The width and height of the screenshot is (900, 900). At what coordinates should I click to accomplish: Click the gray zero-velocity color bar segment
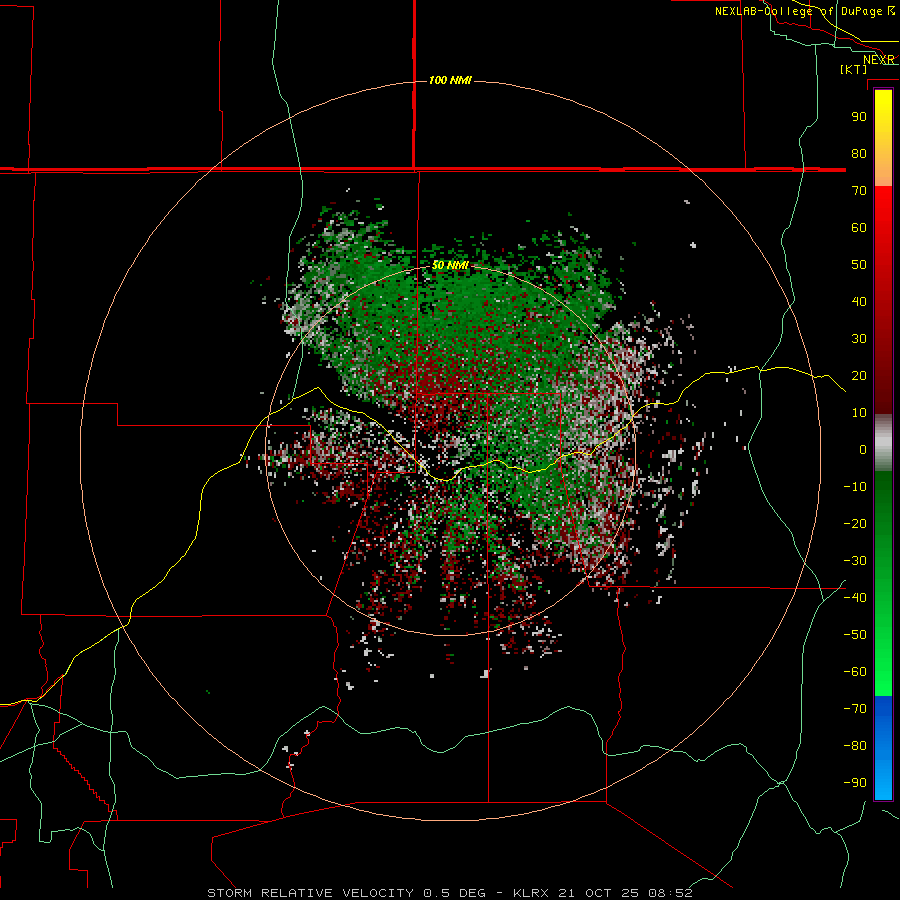[883, 443]
